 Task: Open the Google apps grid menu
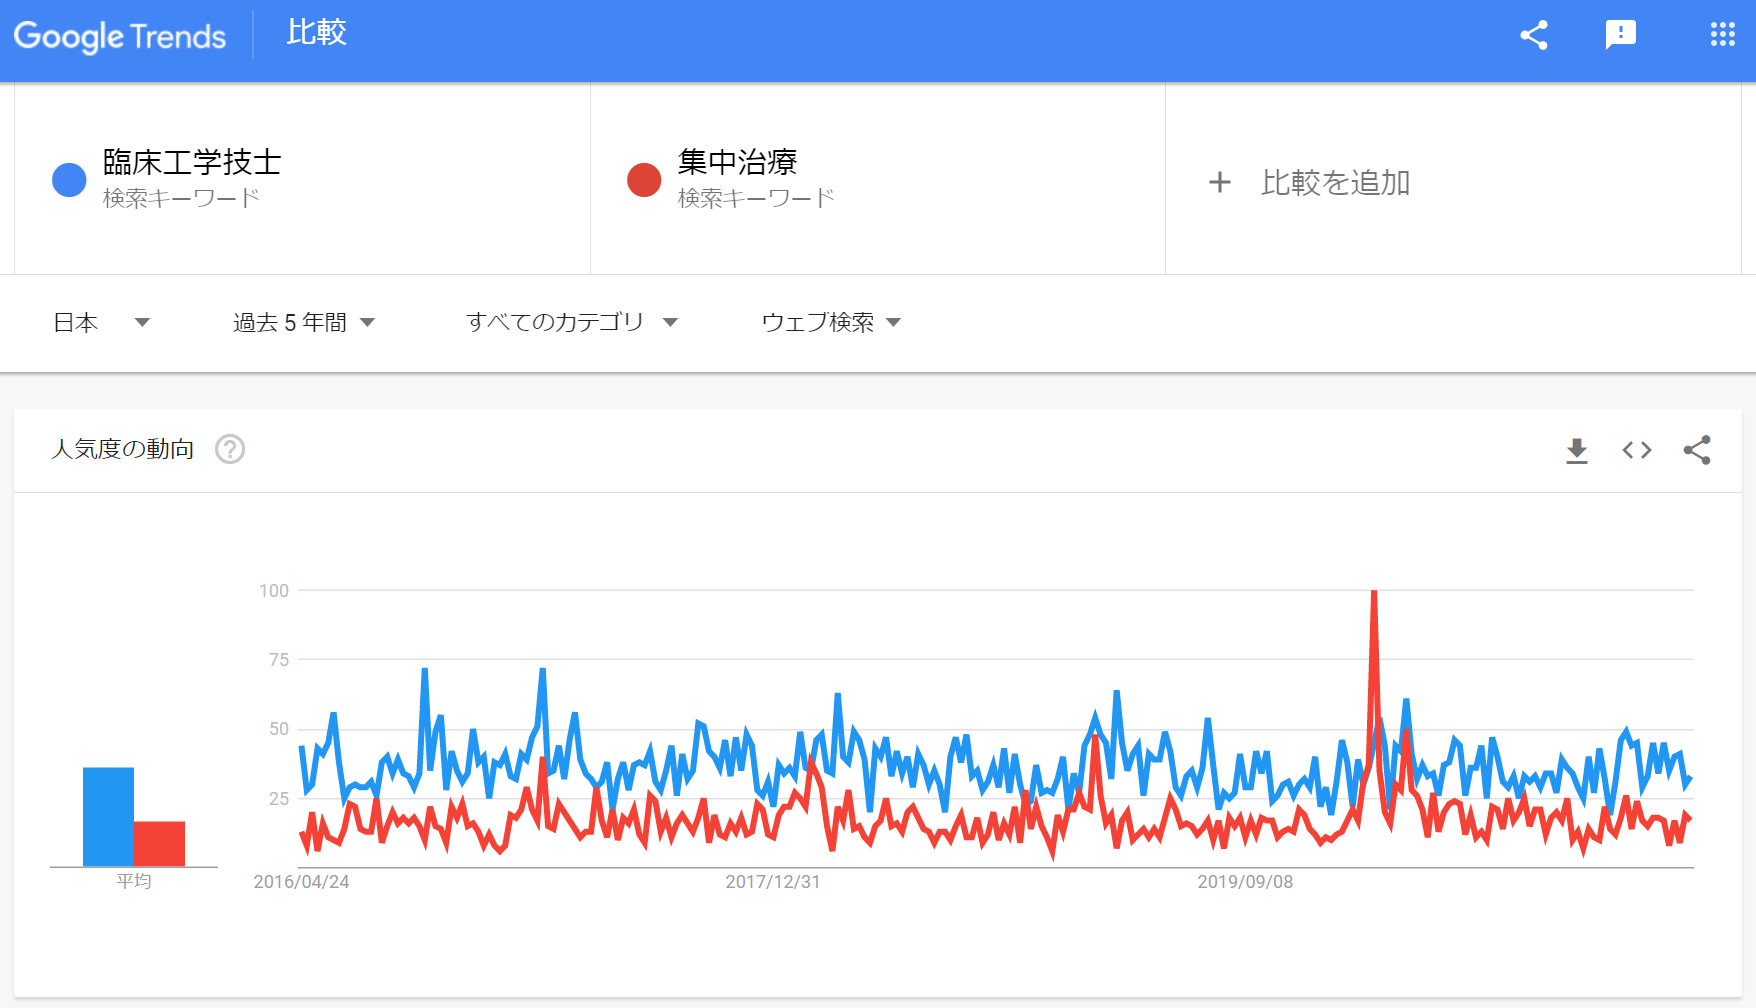click(x=1722, y=35)
